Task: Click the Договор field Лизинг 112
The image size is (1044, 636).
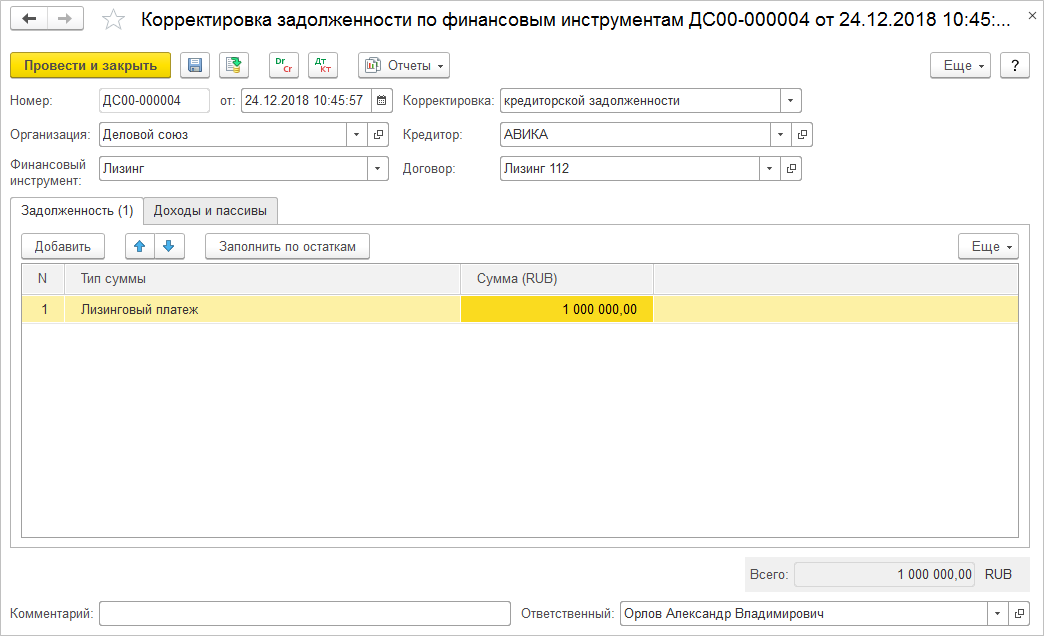Action: (x=629, y=168)
